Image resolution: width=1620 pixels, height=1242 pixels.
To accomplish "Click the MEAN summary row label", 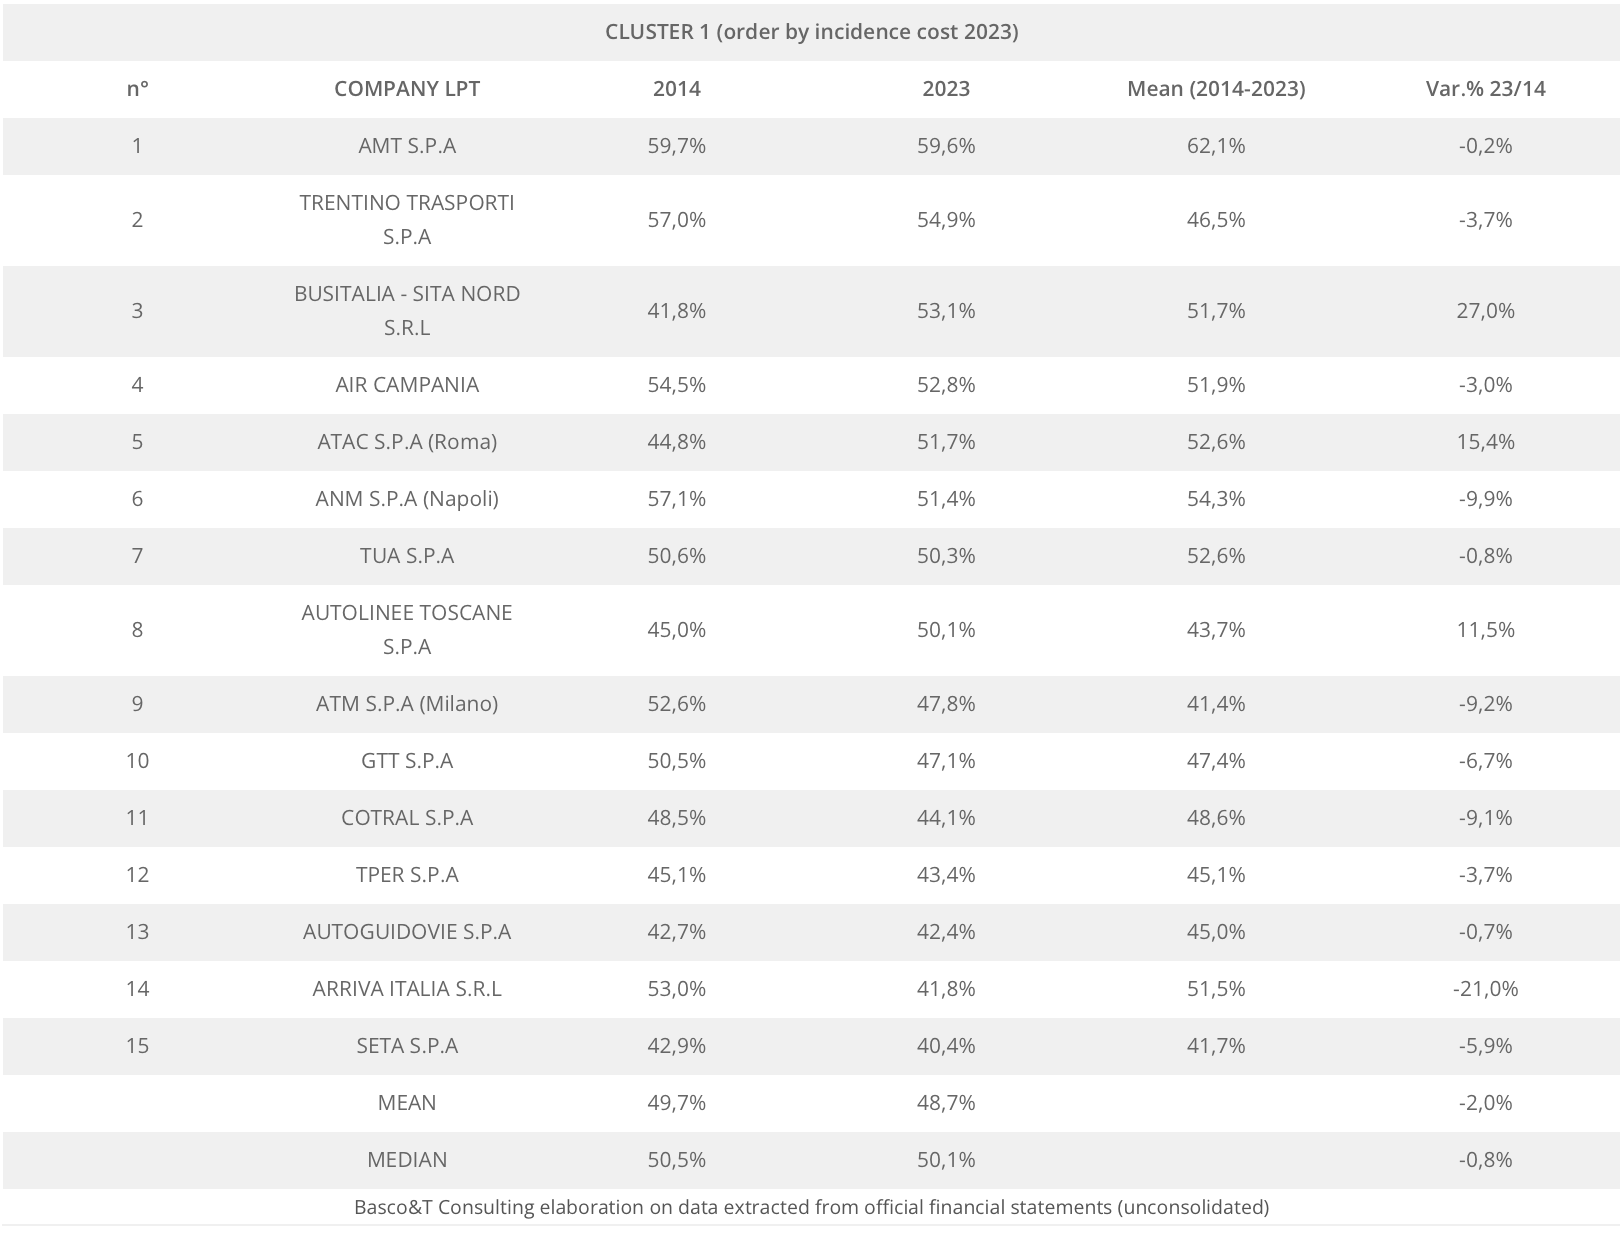I will click(406, 1102).
